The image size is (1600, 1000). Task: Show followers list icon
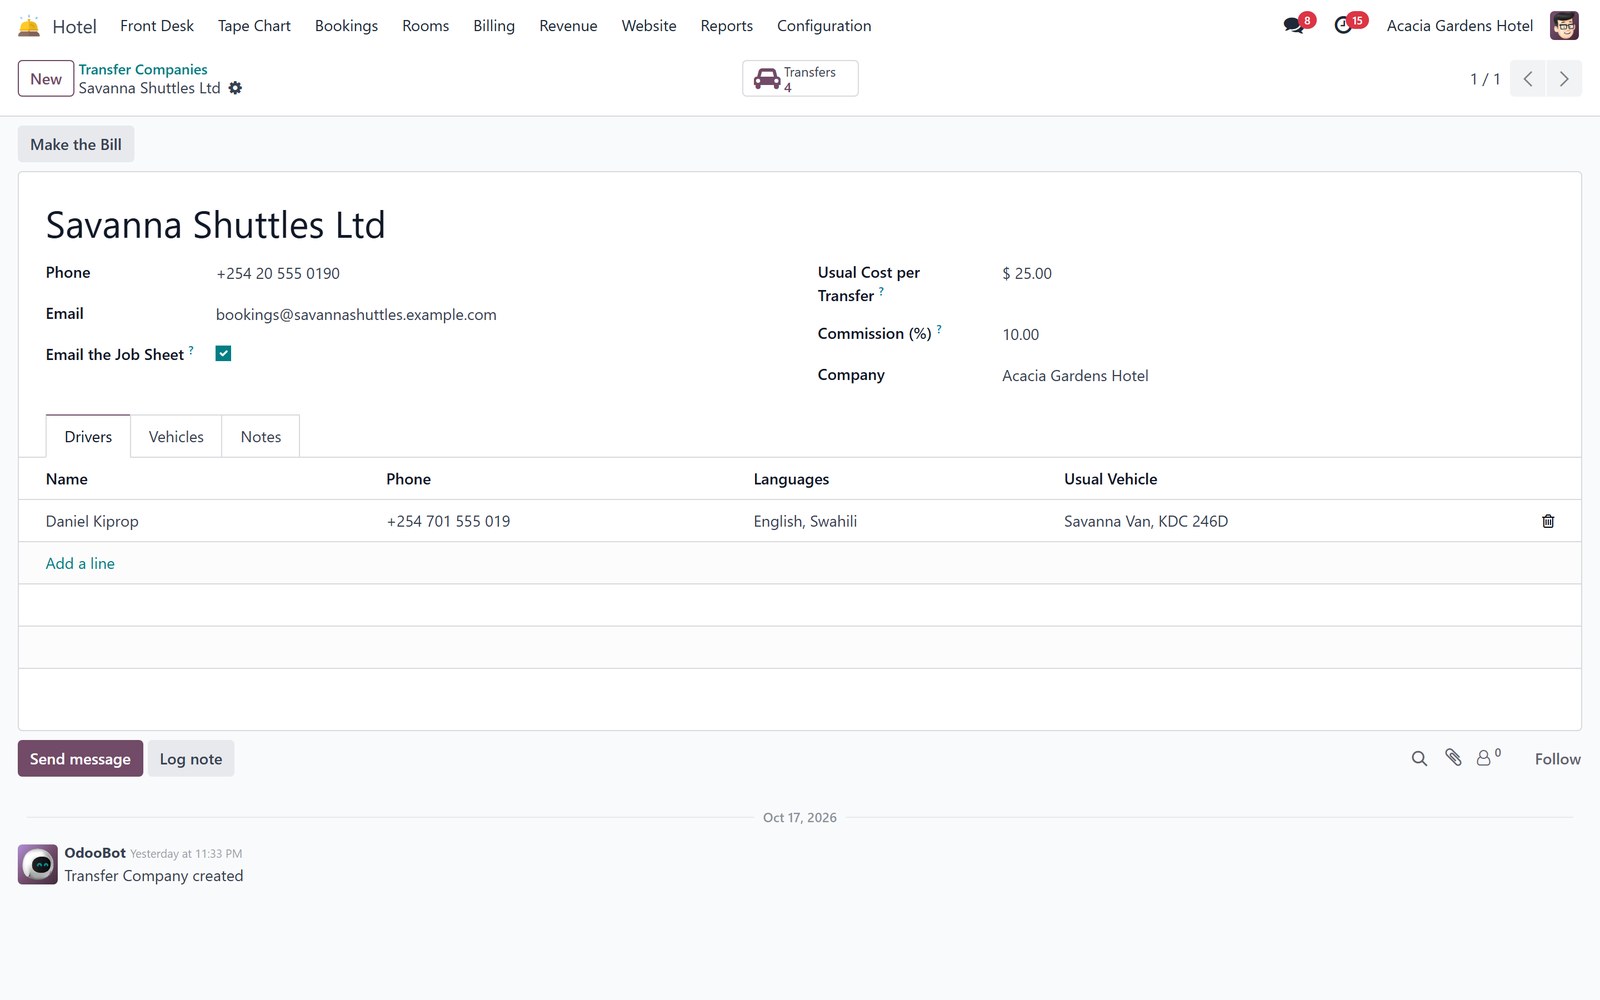(1488, 758)
